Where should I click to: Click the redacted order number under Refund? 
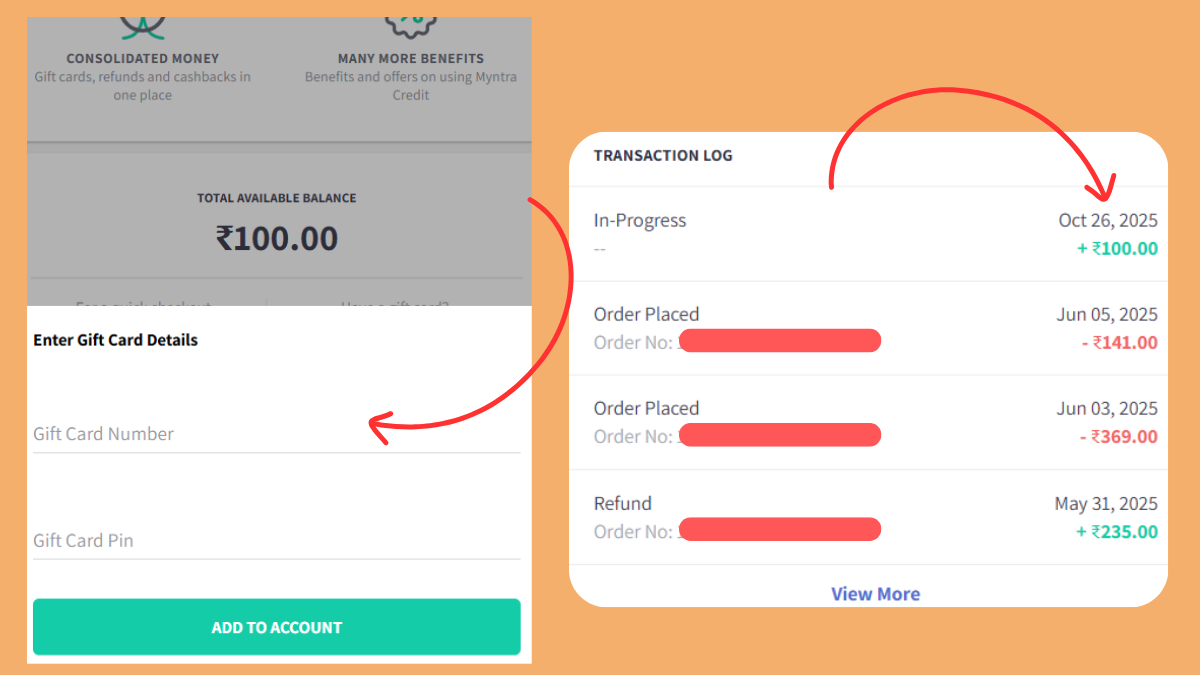[x=779, y=529]
